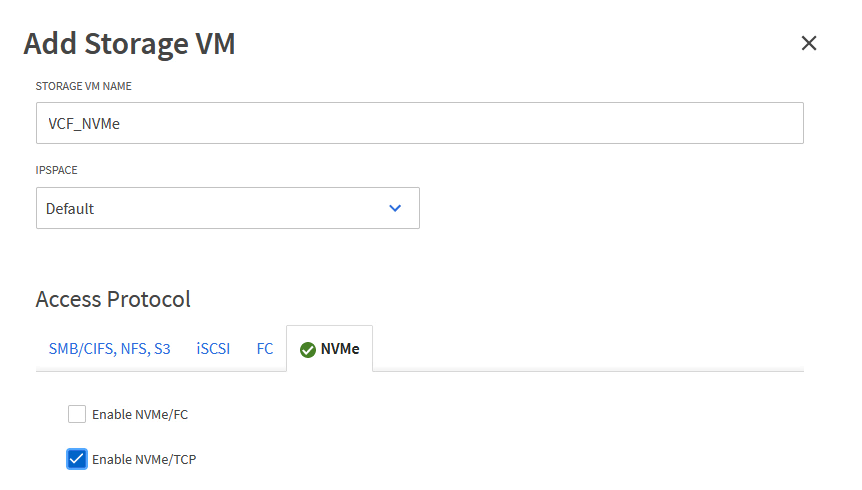Viewport: 862px width, 490px height.
Task: Click the VCF_NVMe text in name field
Action: pyautogui.click(x=85, y=124)
